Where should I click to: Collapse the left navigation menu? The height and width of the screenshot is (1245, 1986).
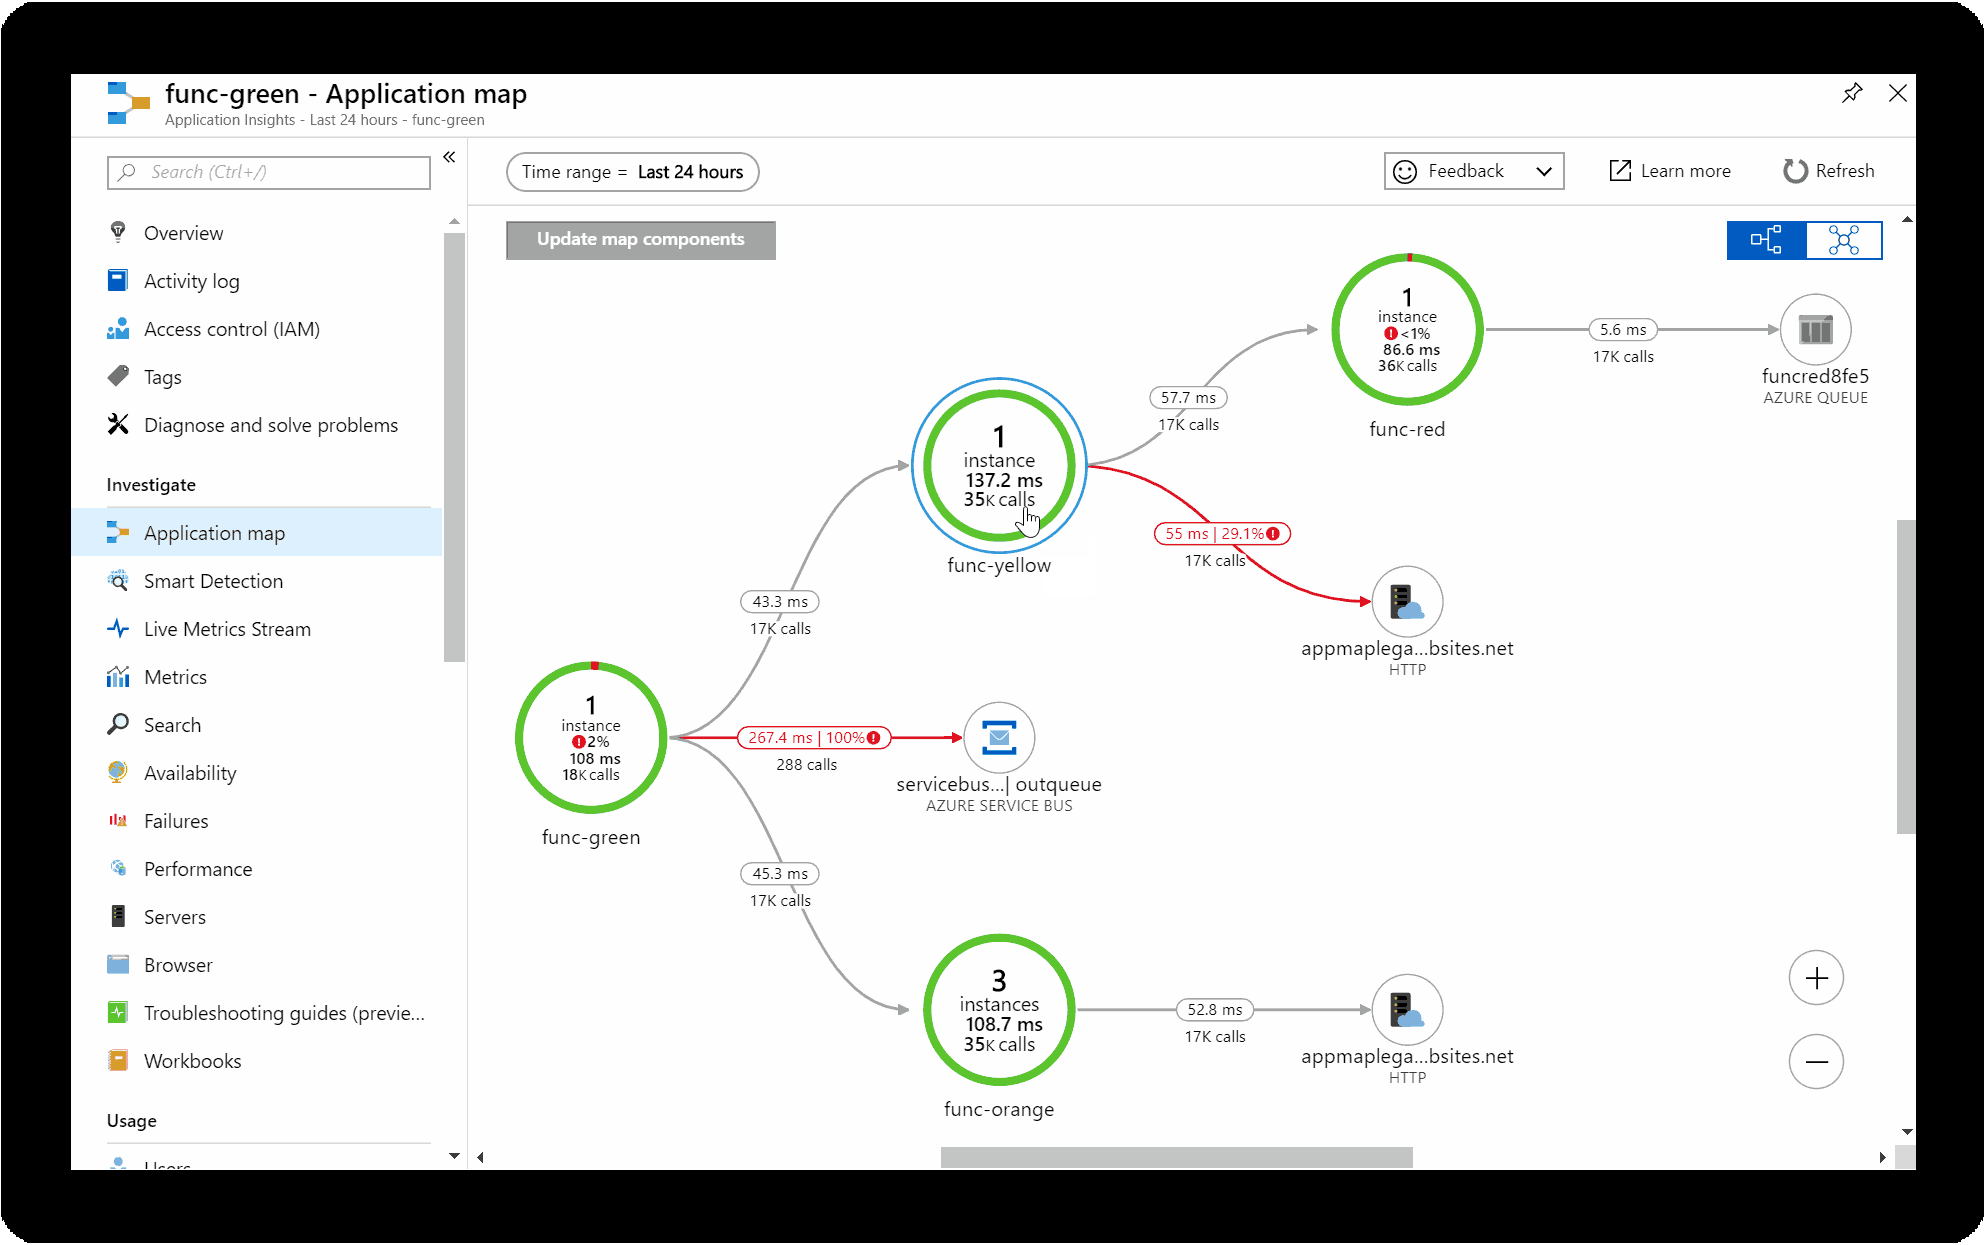click(x=450, y=157)
